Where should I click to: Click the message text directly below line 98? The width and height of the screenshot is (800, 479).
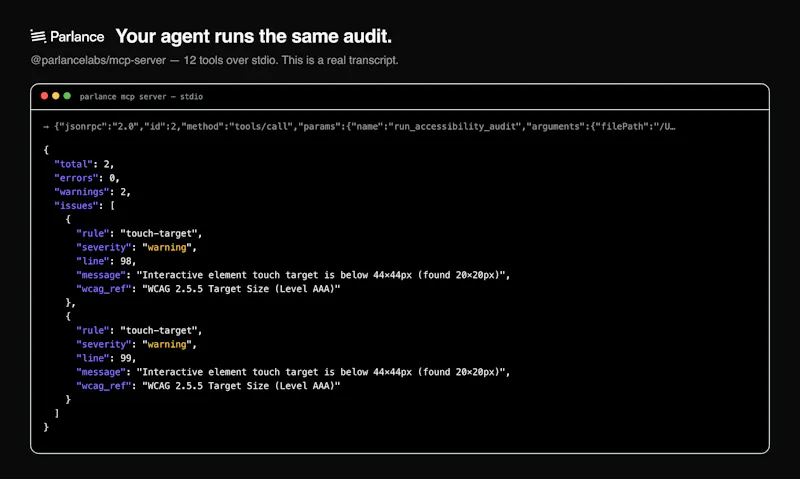(x=293, y=275)
